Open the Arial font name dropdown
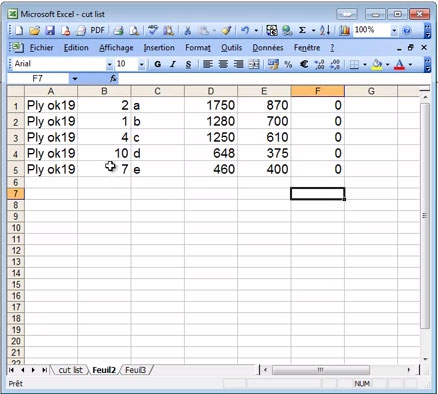438x394 pixels. point(109,64)
